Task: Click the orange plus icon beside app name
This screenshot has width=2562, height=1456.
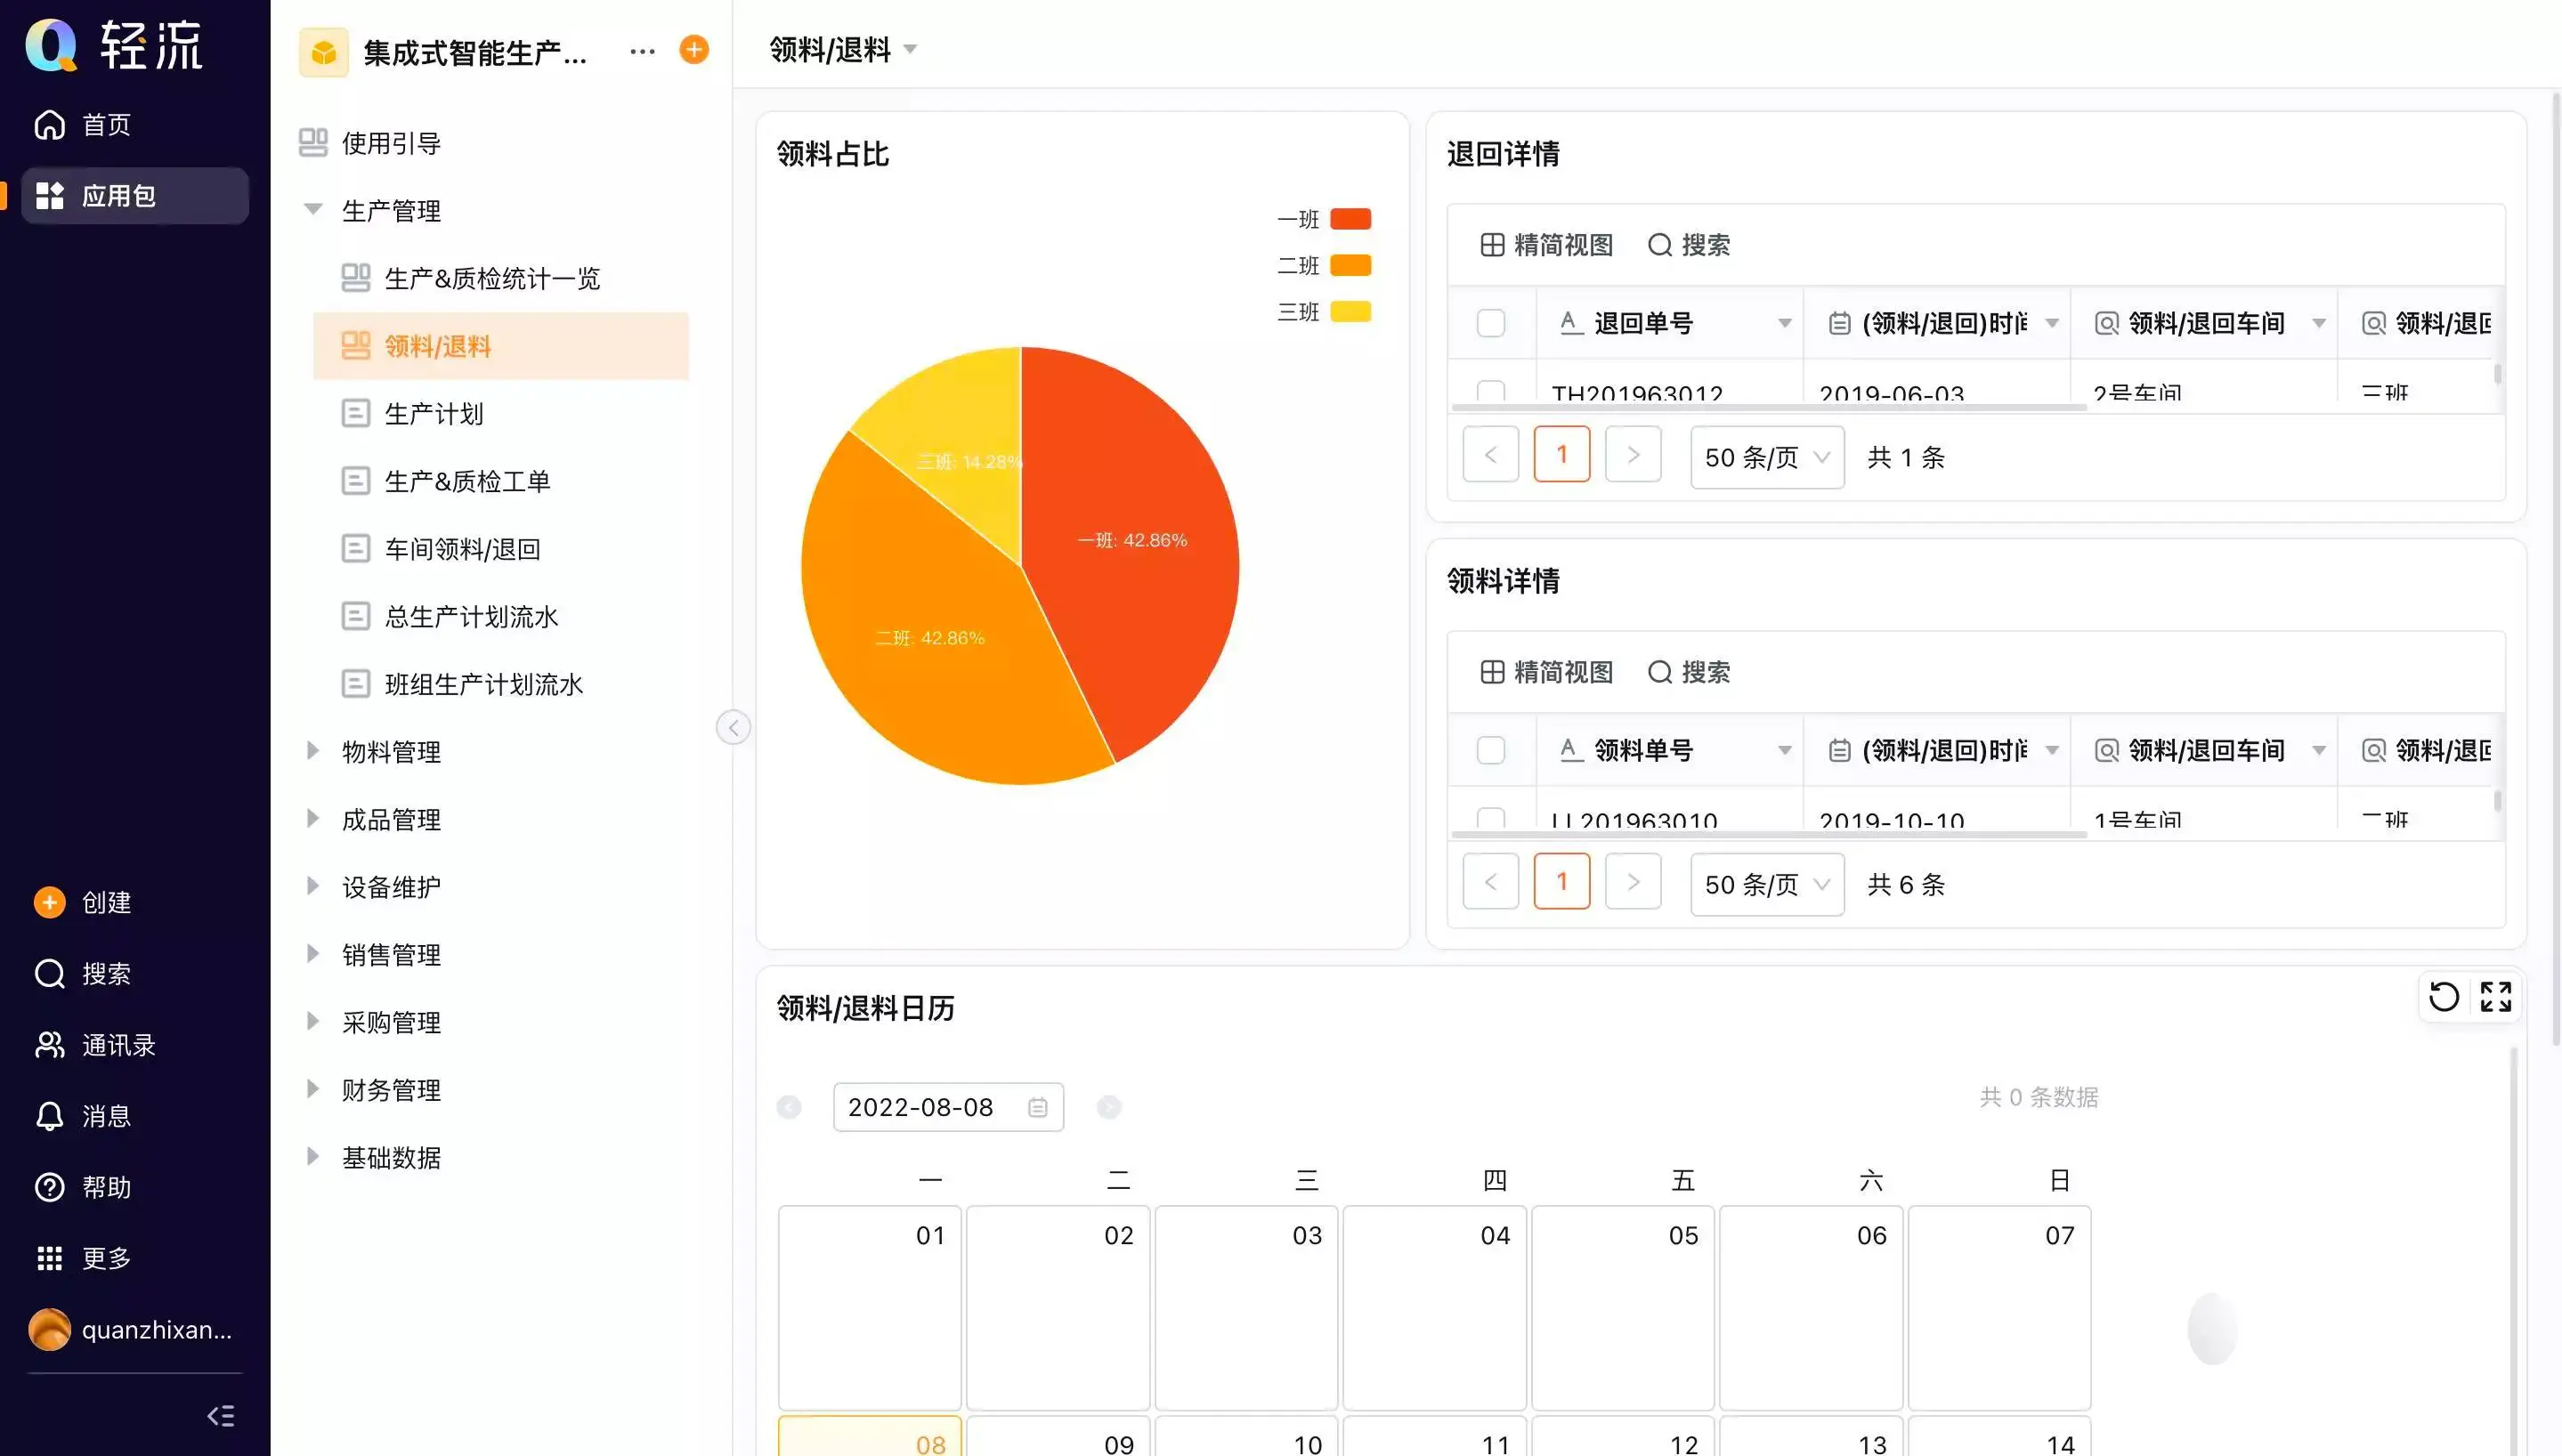Action: click(693, 49)
